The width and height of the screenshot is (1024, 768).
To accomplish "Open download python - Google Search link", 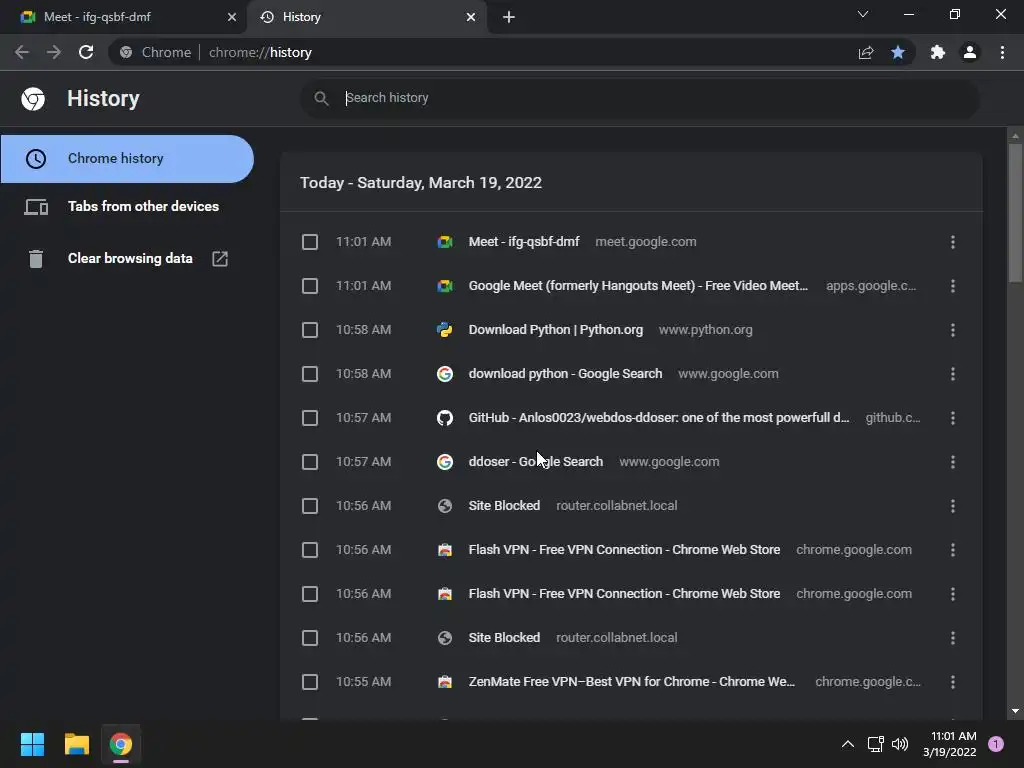I will coord(566,374).
